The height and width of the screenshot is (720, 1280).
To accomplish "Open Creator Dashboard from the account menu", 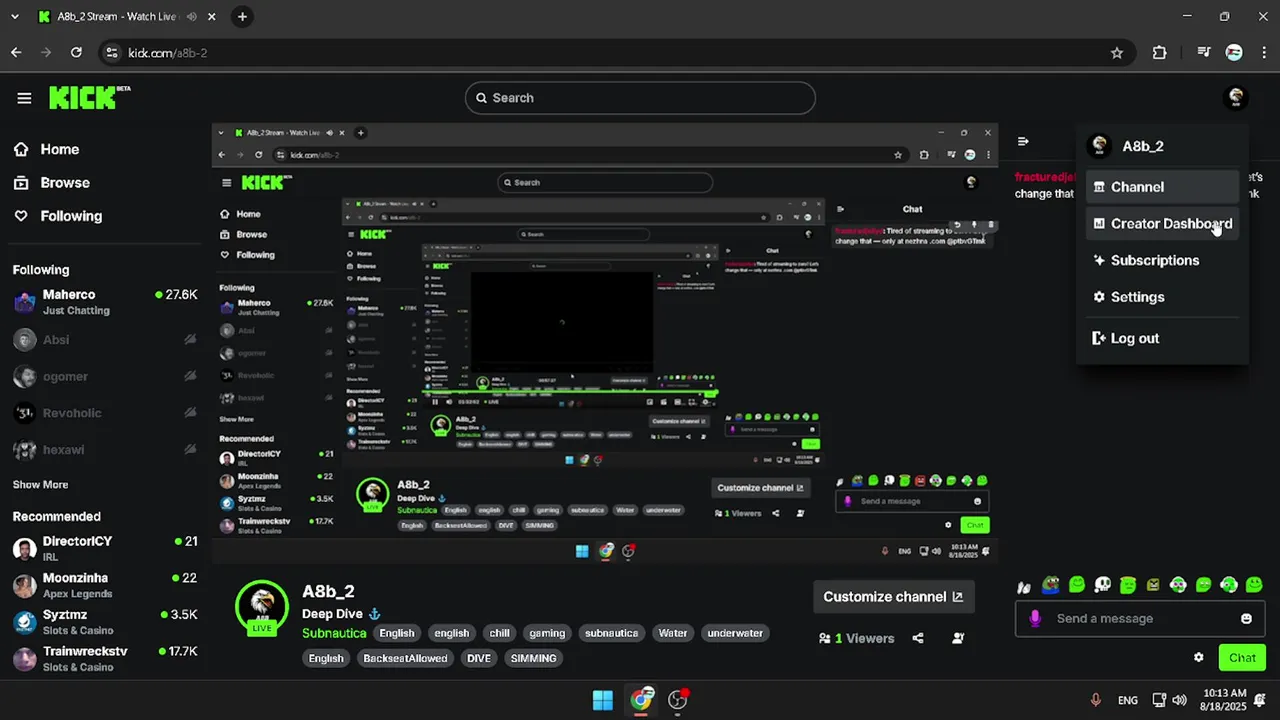I will click(1162, 224).
